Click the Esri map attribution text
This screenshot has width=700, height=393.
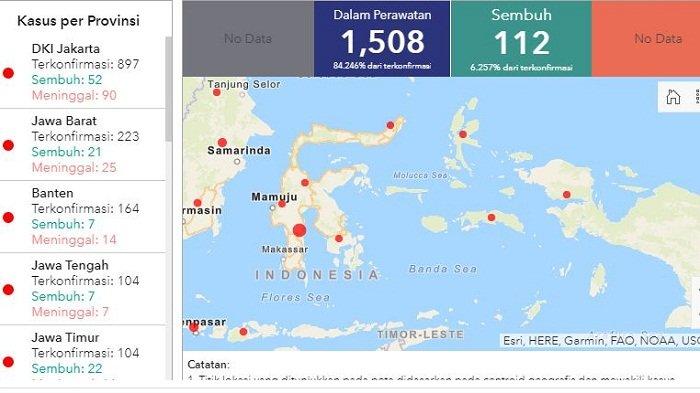click(601, 341)
